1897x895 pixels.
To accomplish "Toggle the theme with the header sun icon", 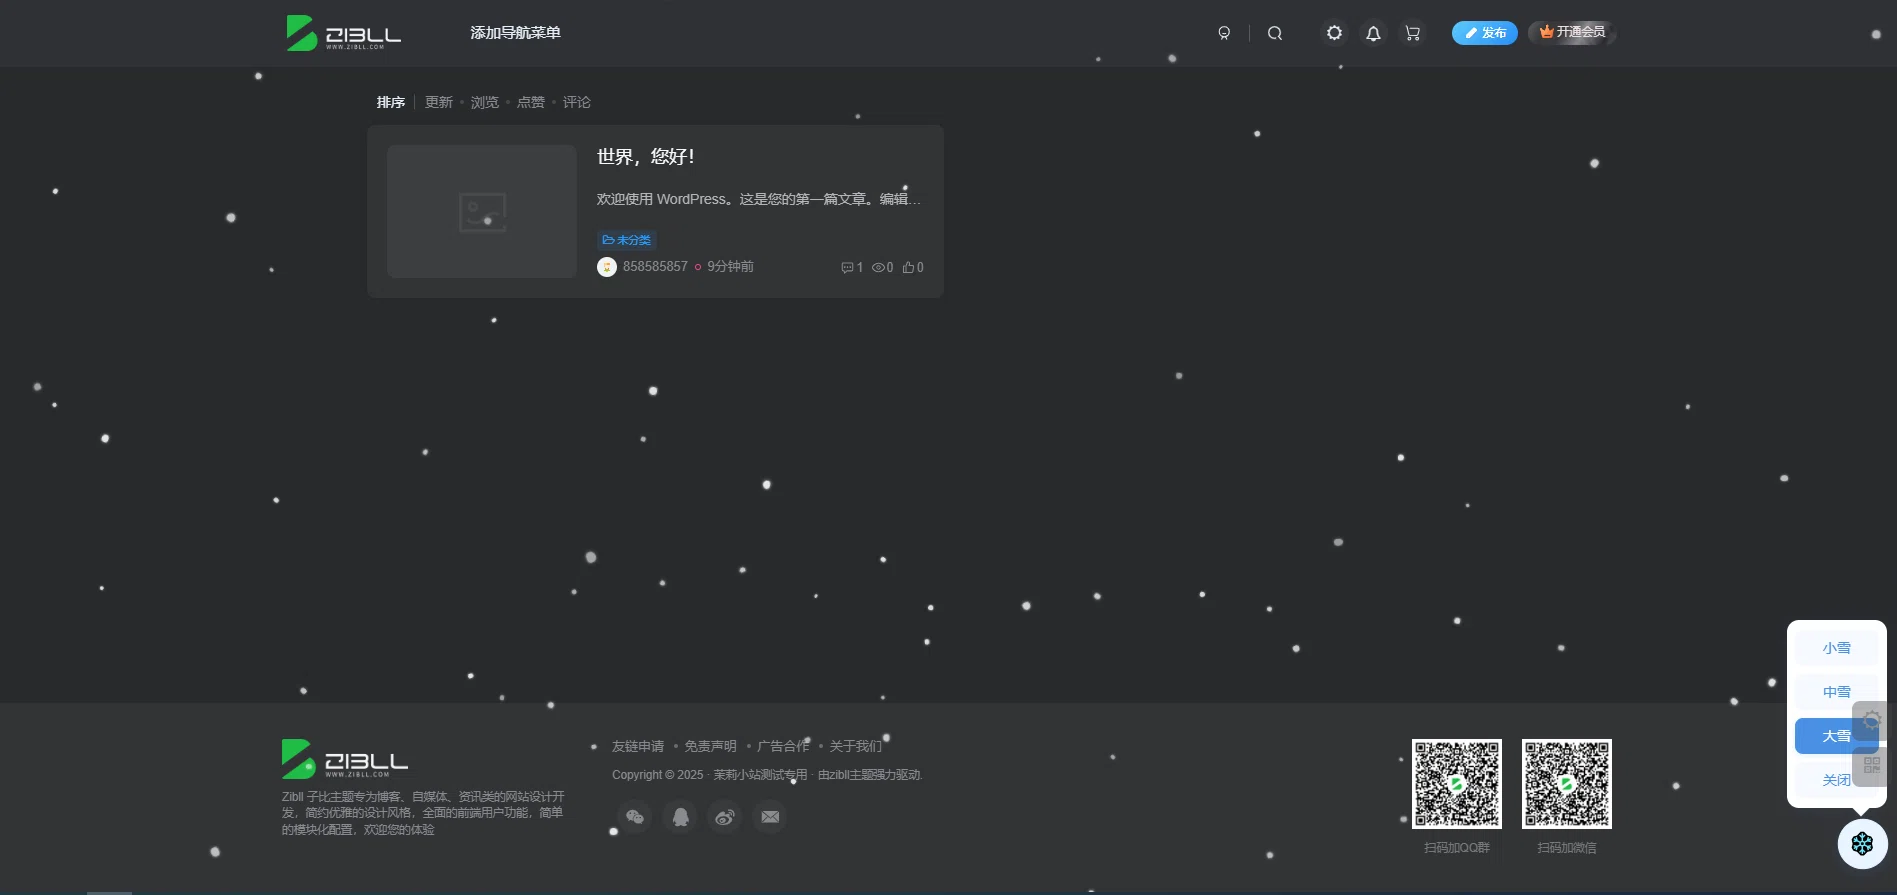I will pyautogui.click(x=1334, y=33).
